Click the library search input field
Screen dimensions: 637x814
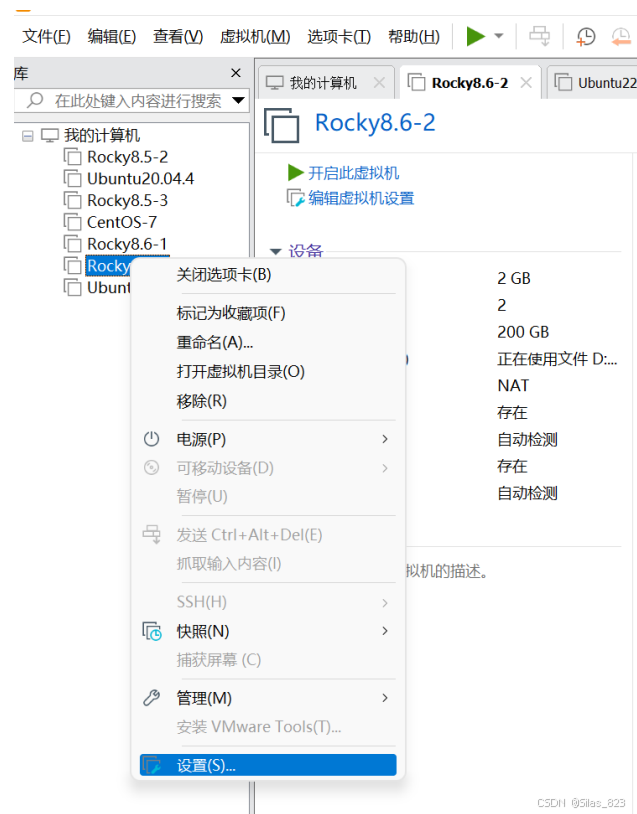[x=138, y=101]
